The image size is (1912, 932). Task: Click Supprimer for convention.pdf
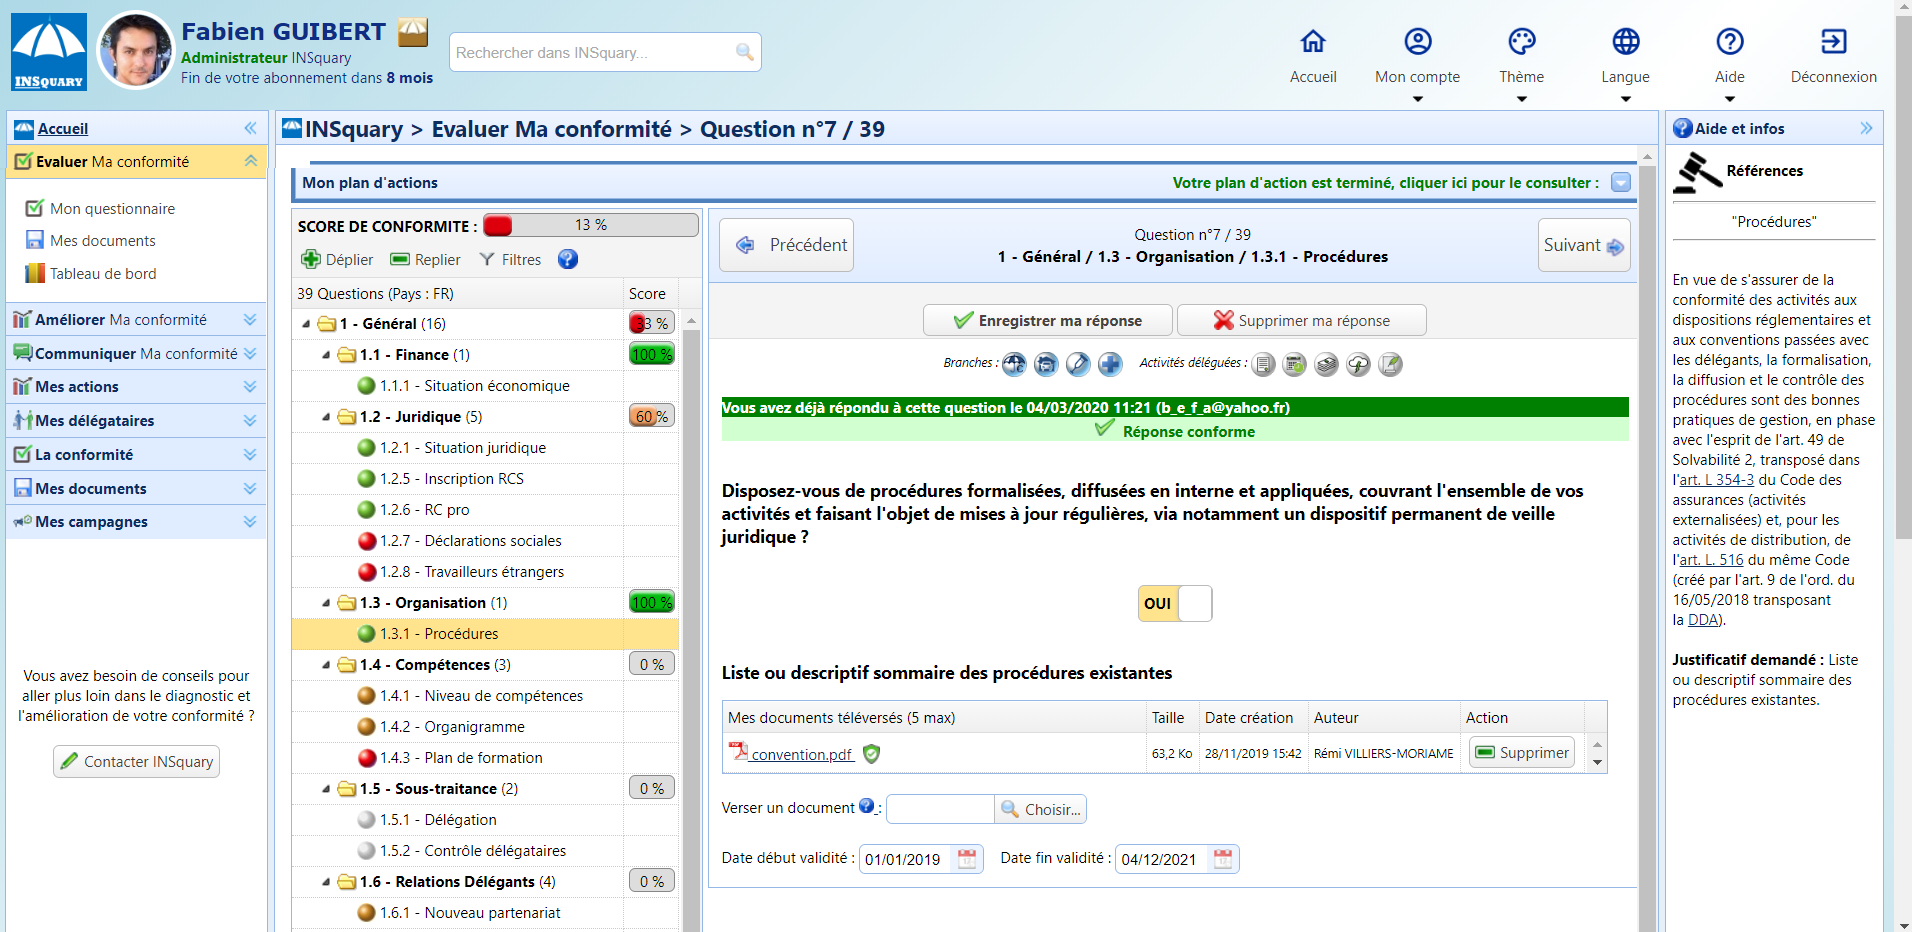point(1522,753)
